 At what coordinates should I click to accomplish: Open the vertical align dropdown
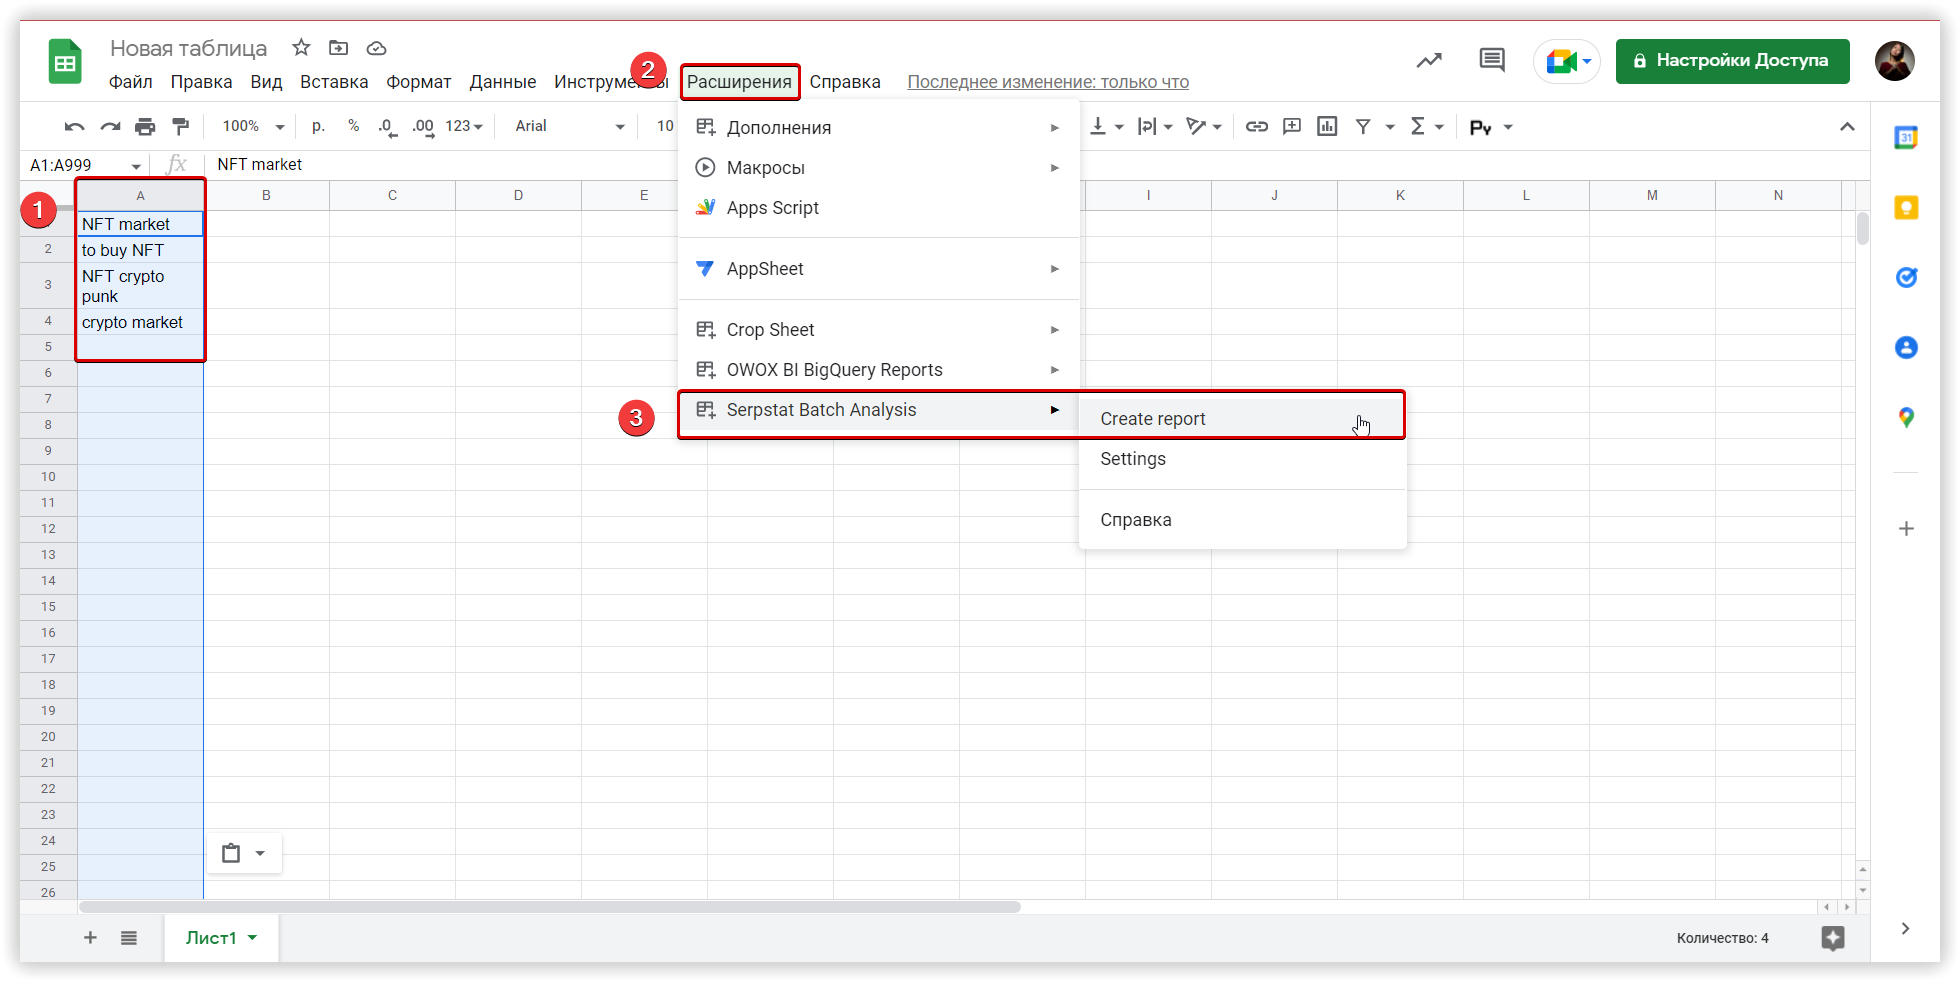point(1106,126)
